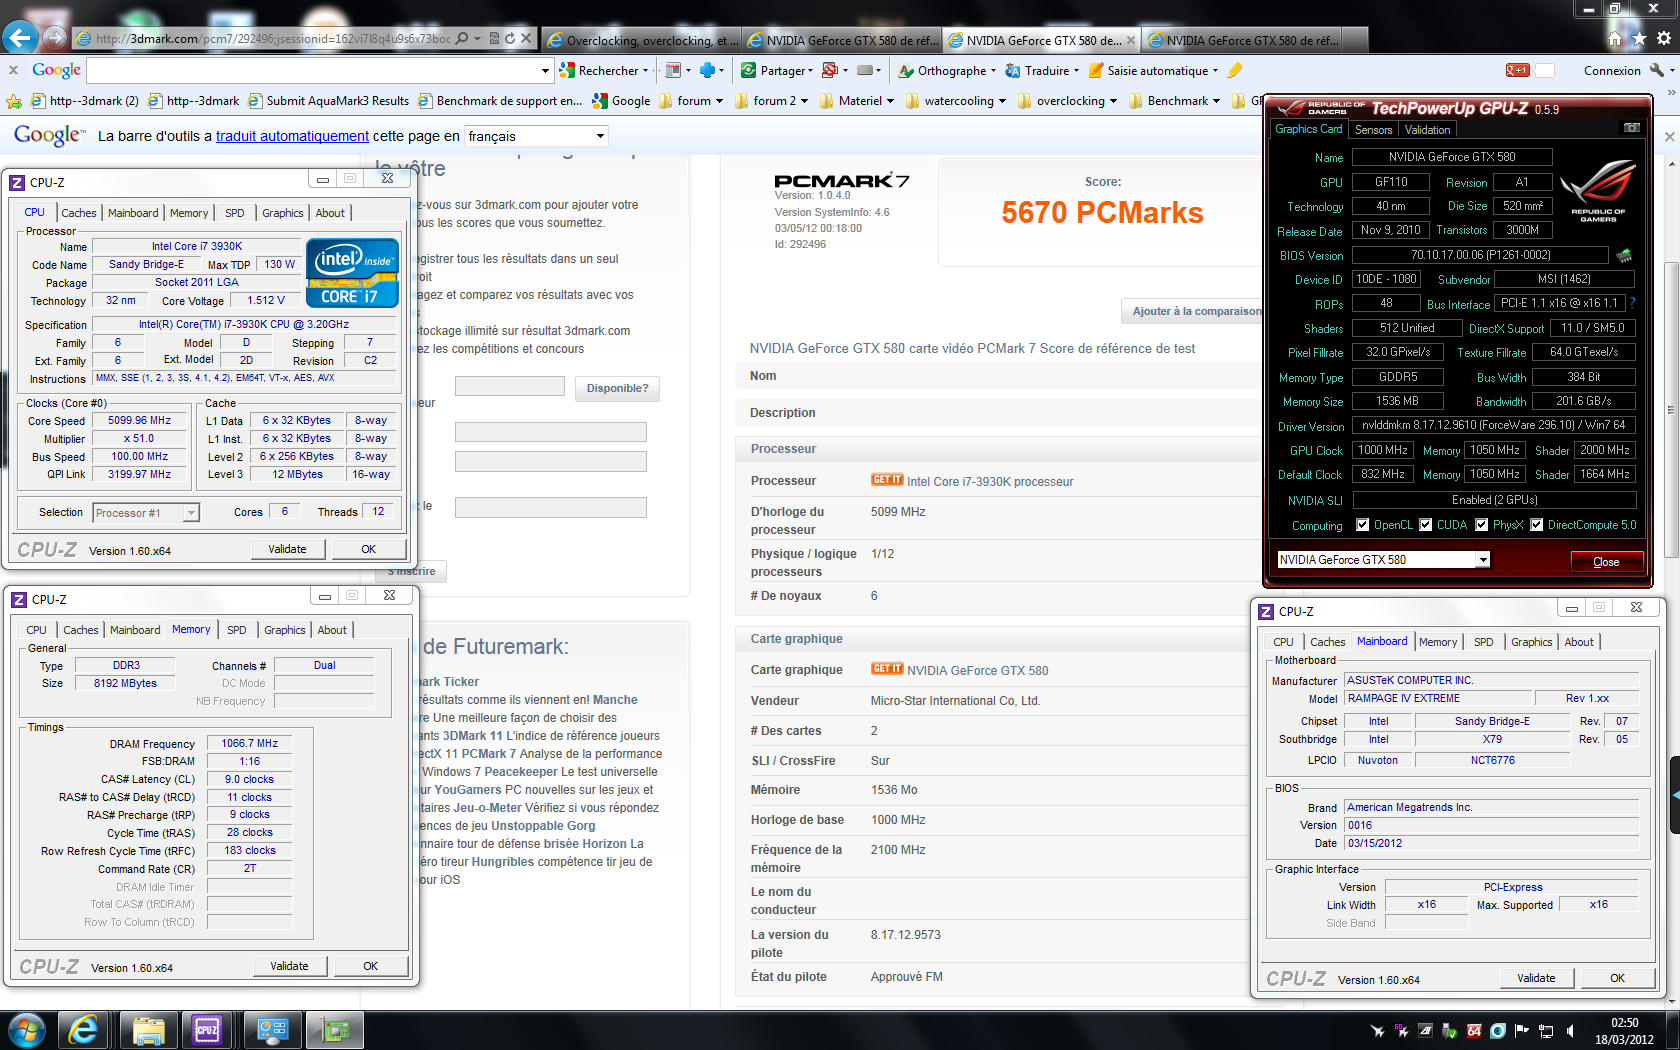Click the 'Intel Core i7-3930K processeur' link
The image size is (1680, 1050).
[x=990, y=481]
